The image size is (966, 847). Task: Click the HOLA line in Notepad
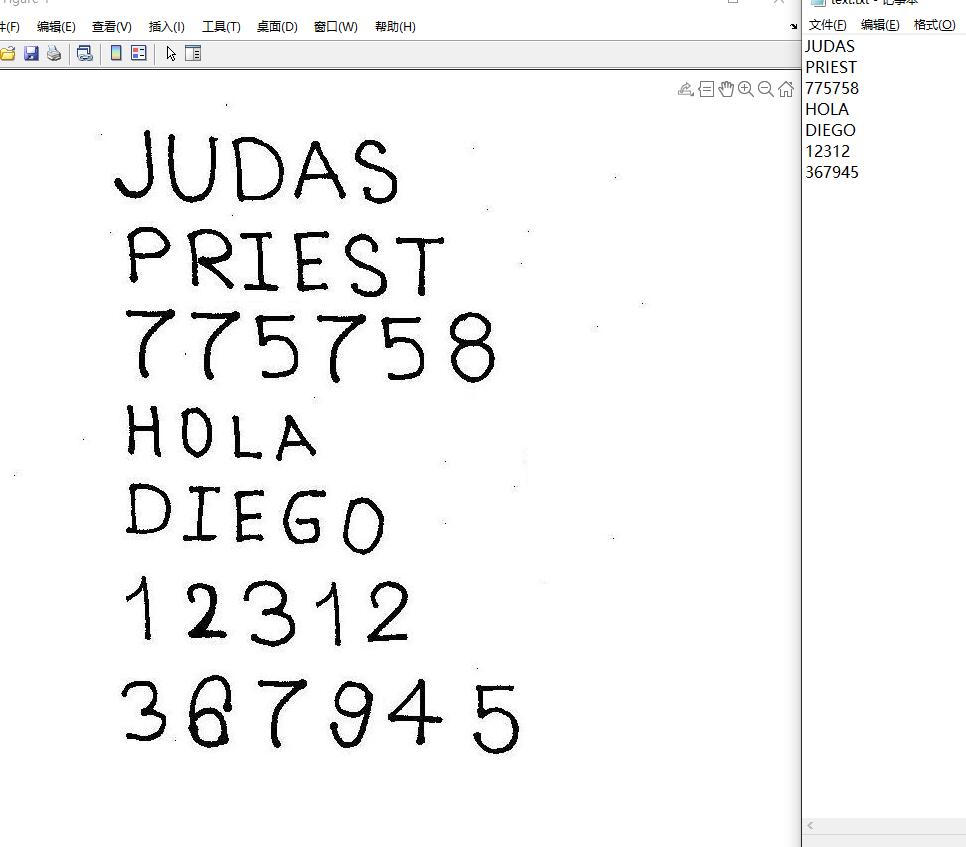tap(827, 110)
